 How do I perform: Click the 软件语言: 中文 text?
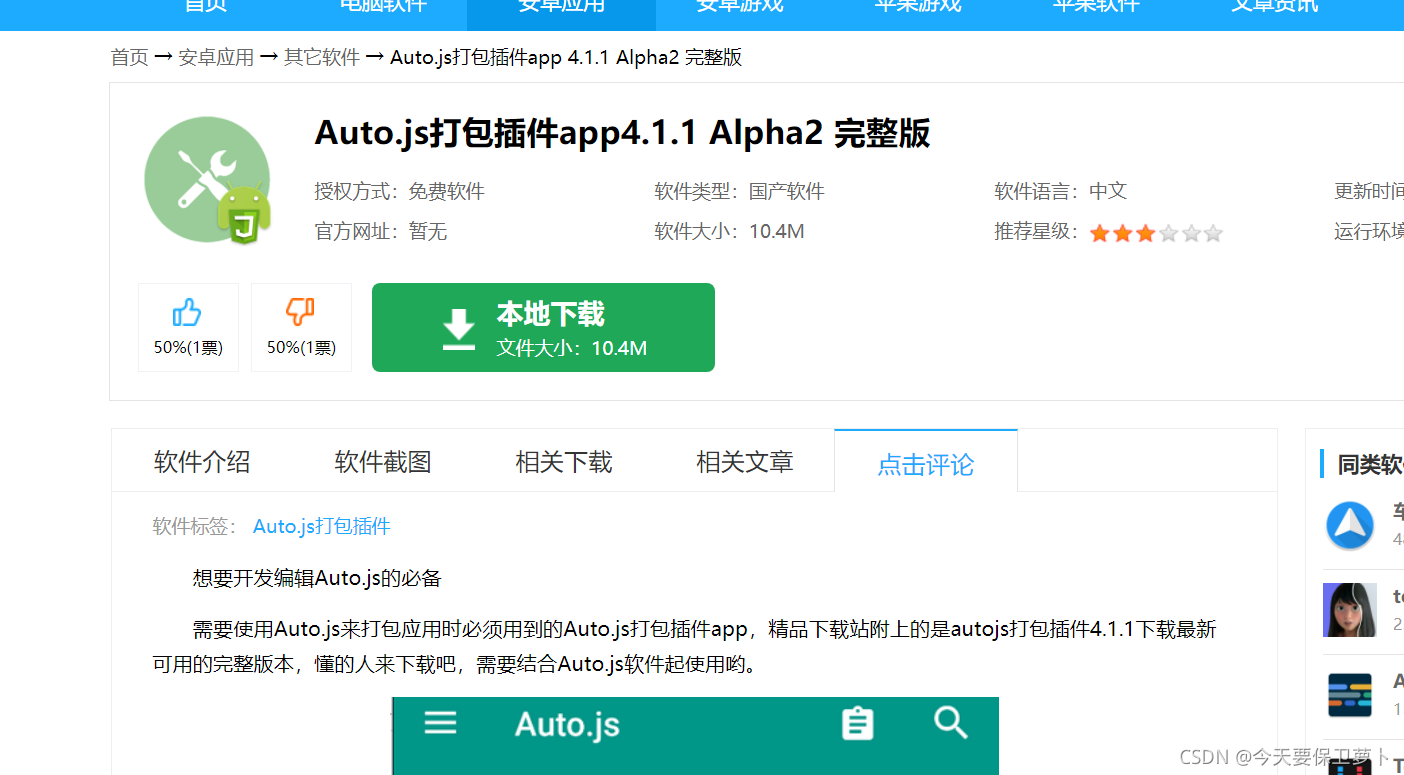(1060, 191)
